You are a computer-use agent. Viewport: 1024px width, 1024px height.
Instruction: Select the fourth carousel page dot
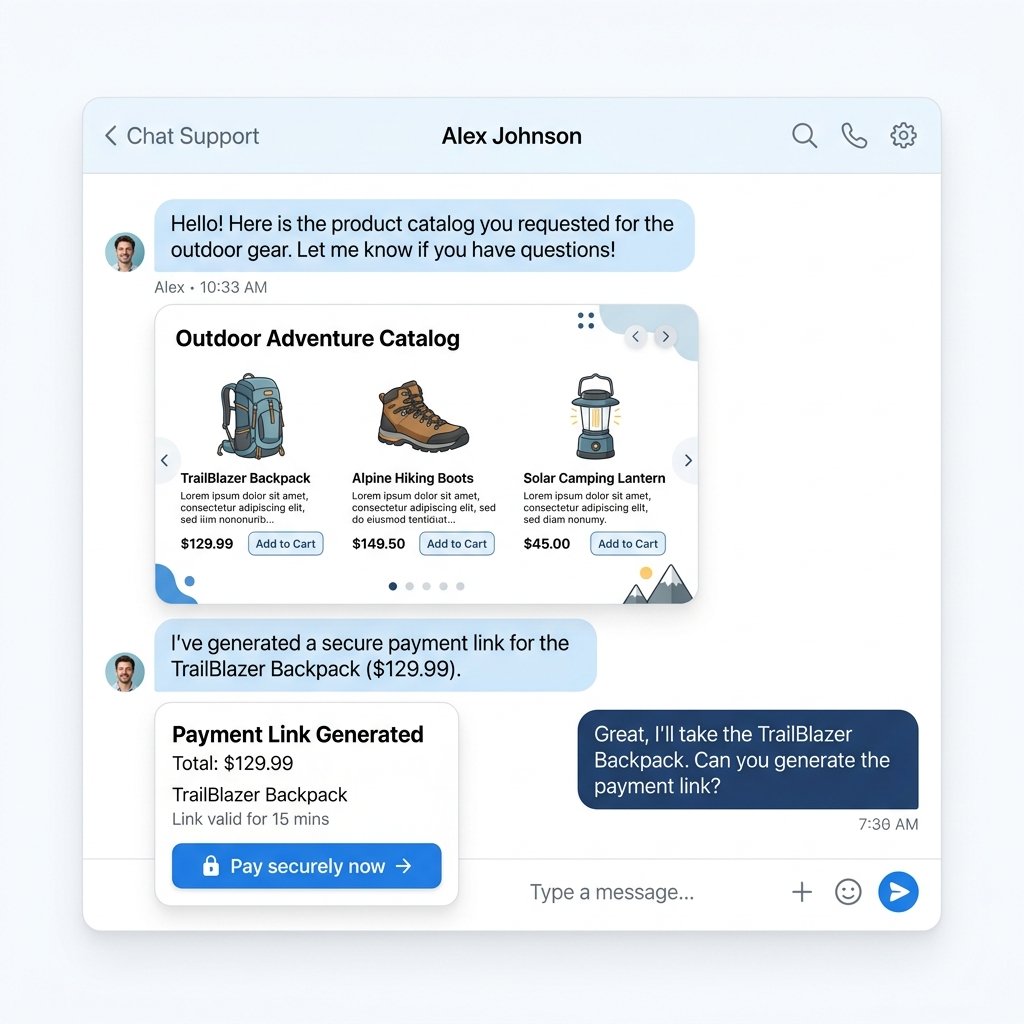point(443,586)
